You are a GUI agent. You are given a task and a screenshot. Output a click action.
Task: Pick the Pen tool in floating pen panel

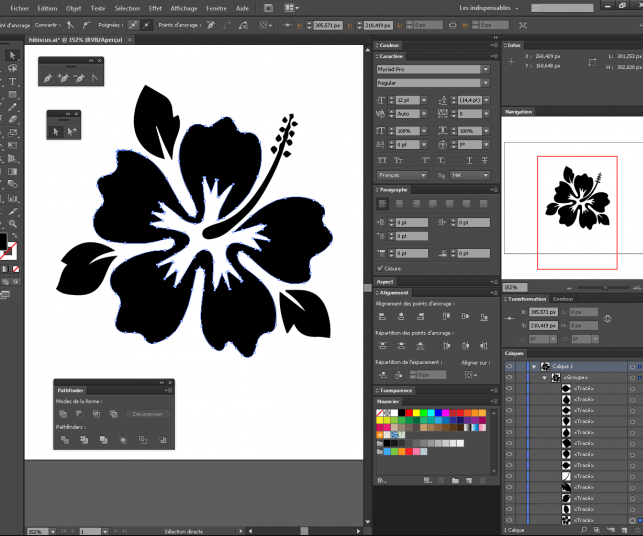(48, 78)
